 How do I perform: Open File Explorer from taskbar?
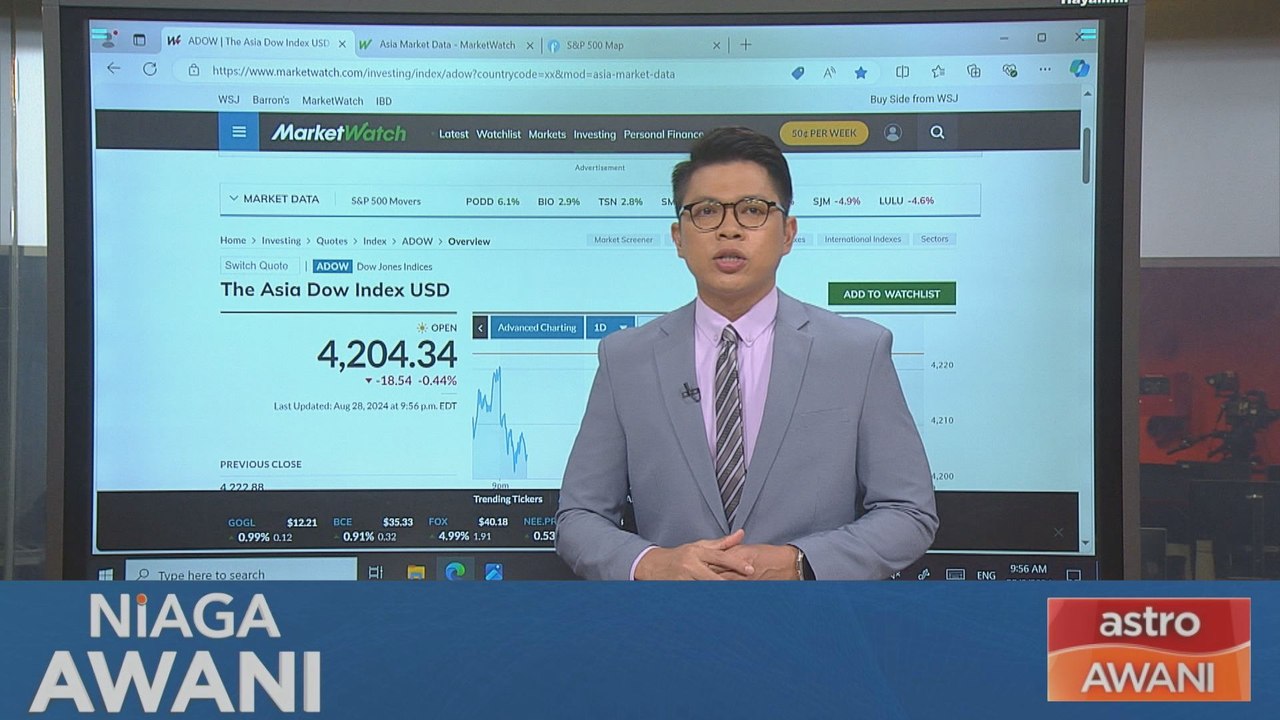point(416,572)
